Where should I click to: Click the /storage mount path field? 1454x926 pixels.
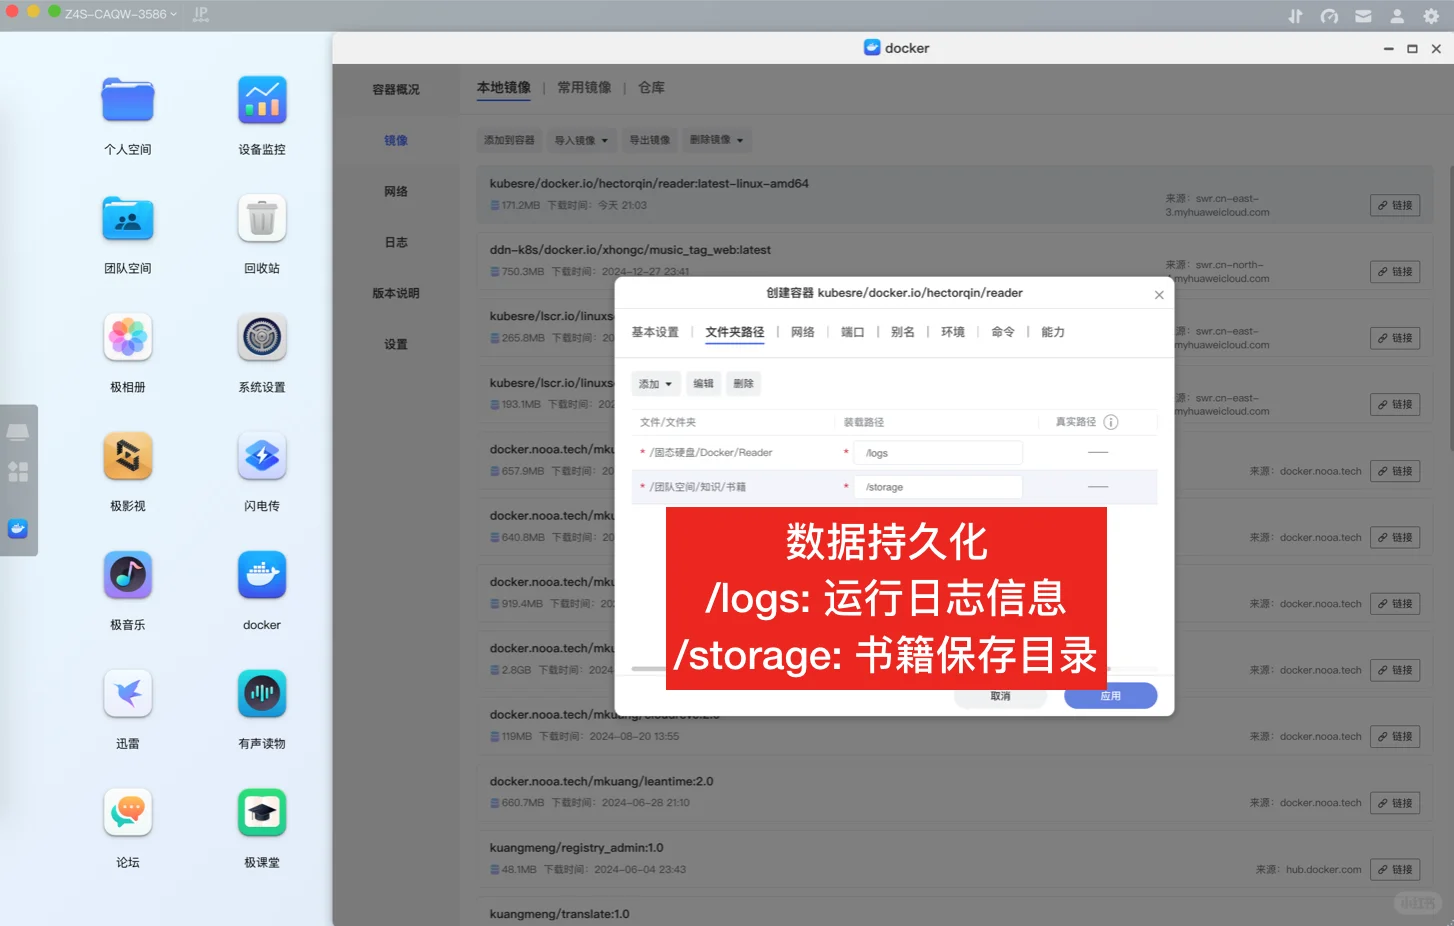click(x=938, y=487)
